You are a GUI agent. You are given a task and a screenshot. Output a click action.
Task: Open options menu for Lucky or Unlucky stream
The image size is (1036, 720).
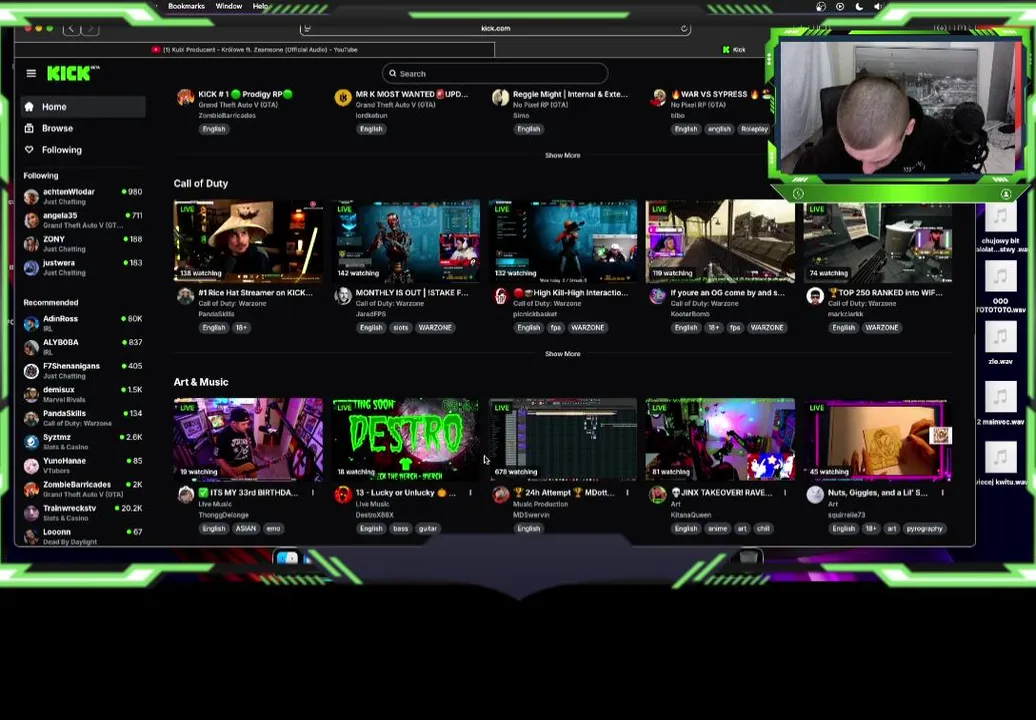tap(470, 493)
